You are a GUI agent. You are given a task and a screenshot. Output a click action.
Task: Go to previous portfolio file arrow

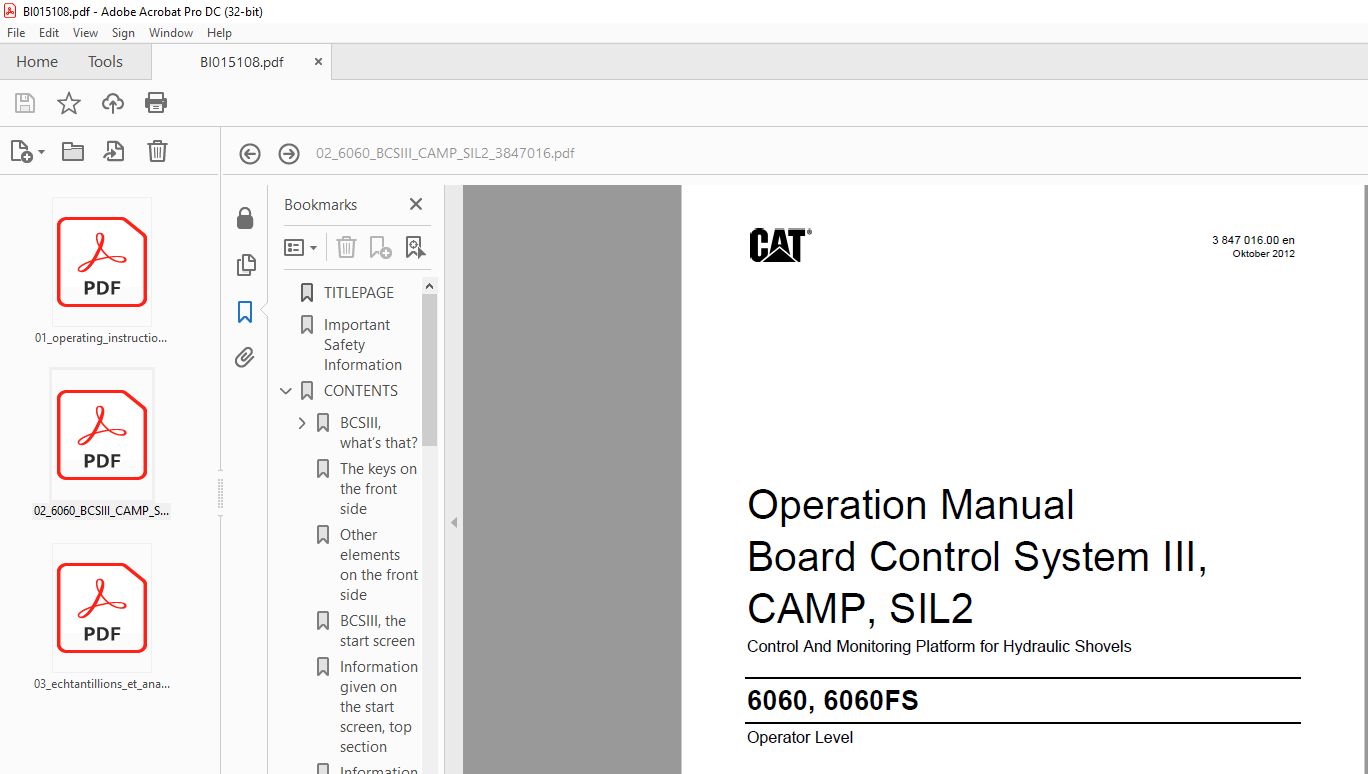250,153
